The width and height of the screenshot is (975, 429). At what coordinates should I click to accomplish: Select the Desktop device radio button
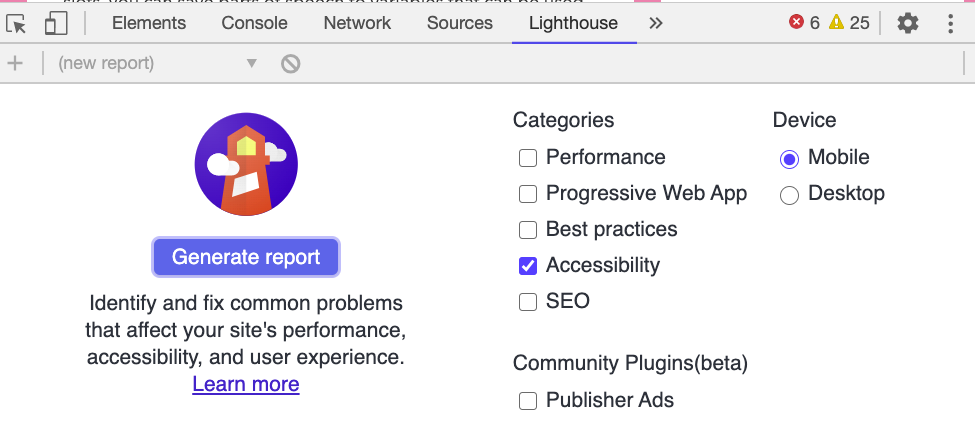tap(789, 195)
